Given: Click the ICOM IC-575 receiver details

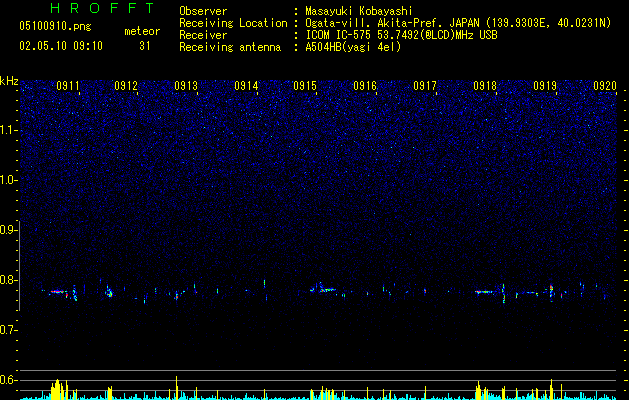Looking at the screenshot, I should (402, 35).
